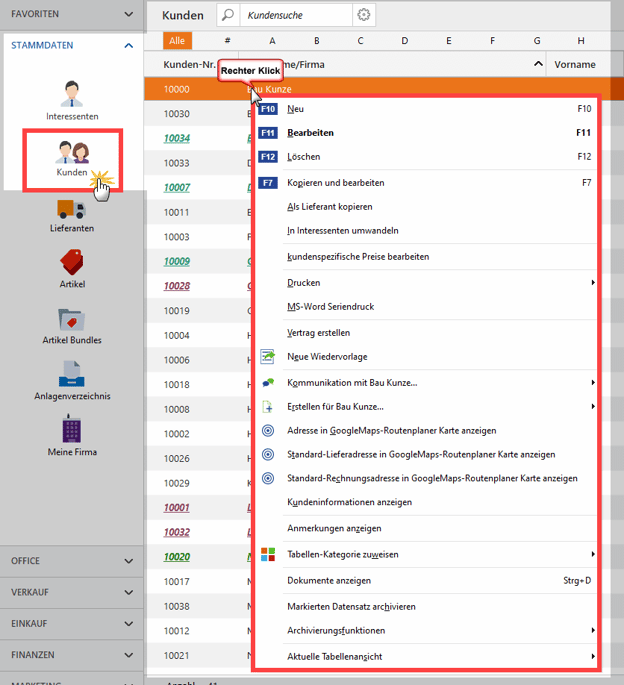Click the Alle filter button
Viewport: 624px width, 685px height.
coord(177,41)
